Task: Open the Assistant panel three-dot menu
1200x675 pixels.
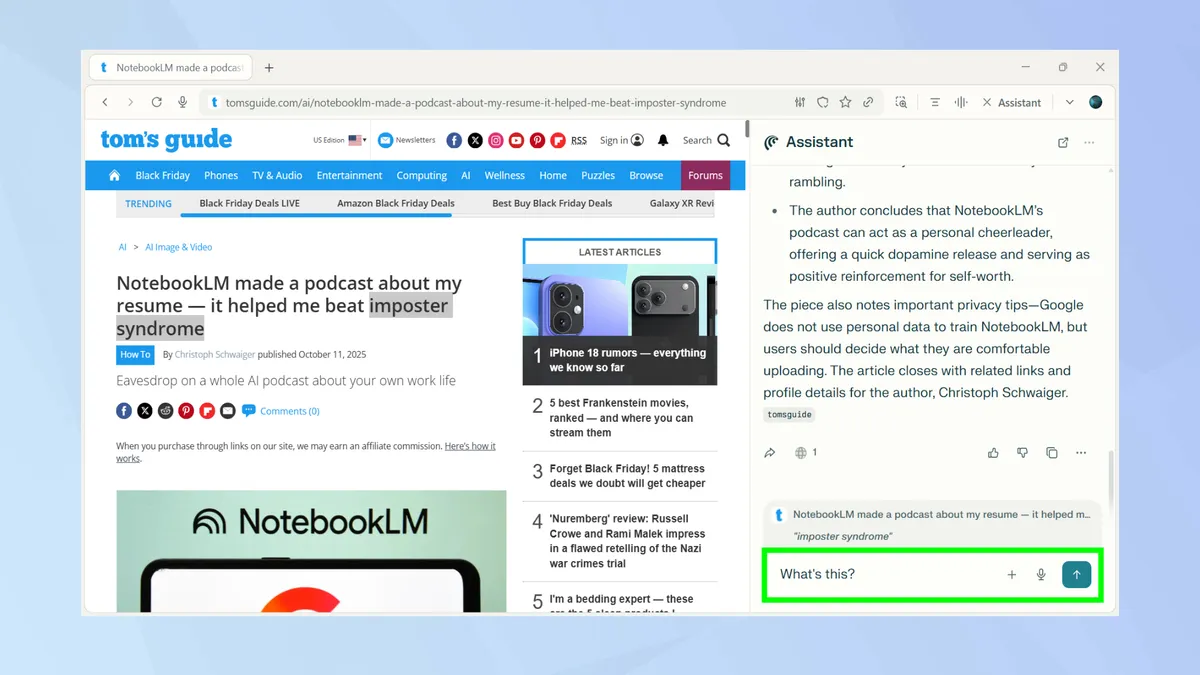Action: (x=1089, y=143)
